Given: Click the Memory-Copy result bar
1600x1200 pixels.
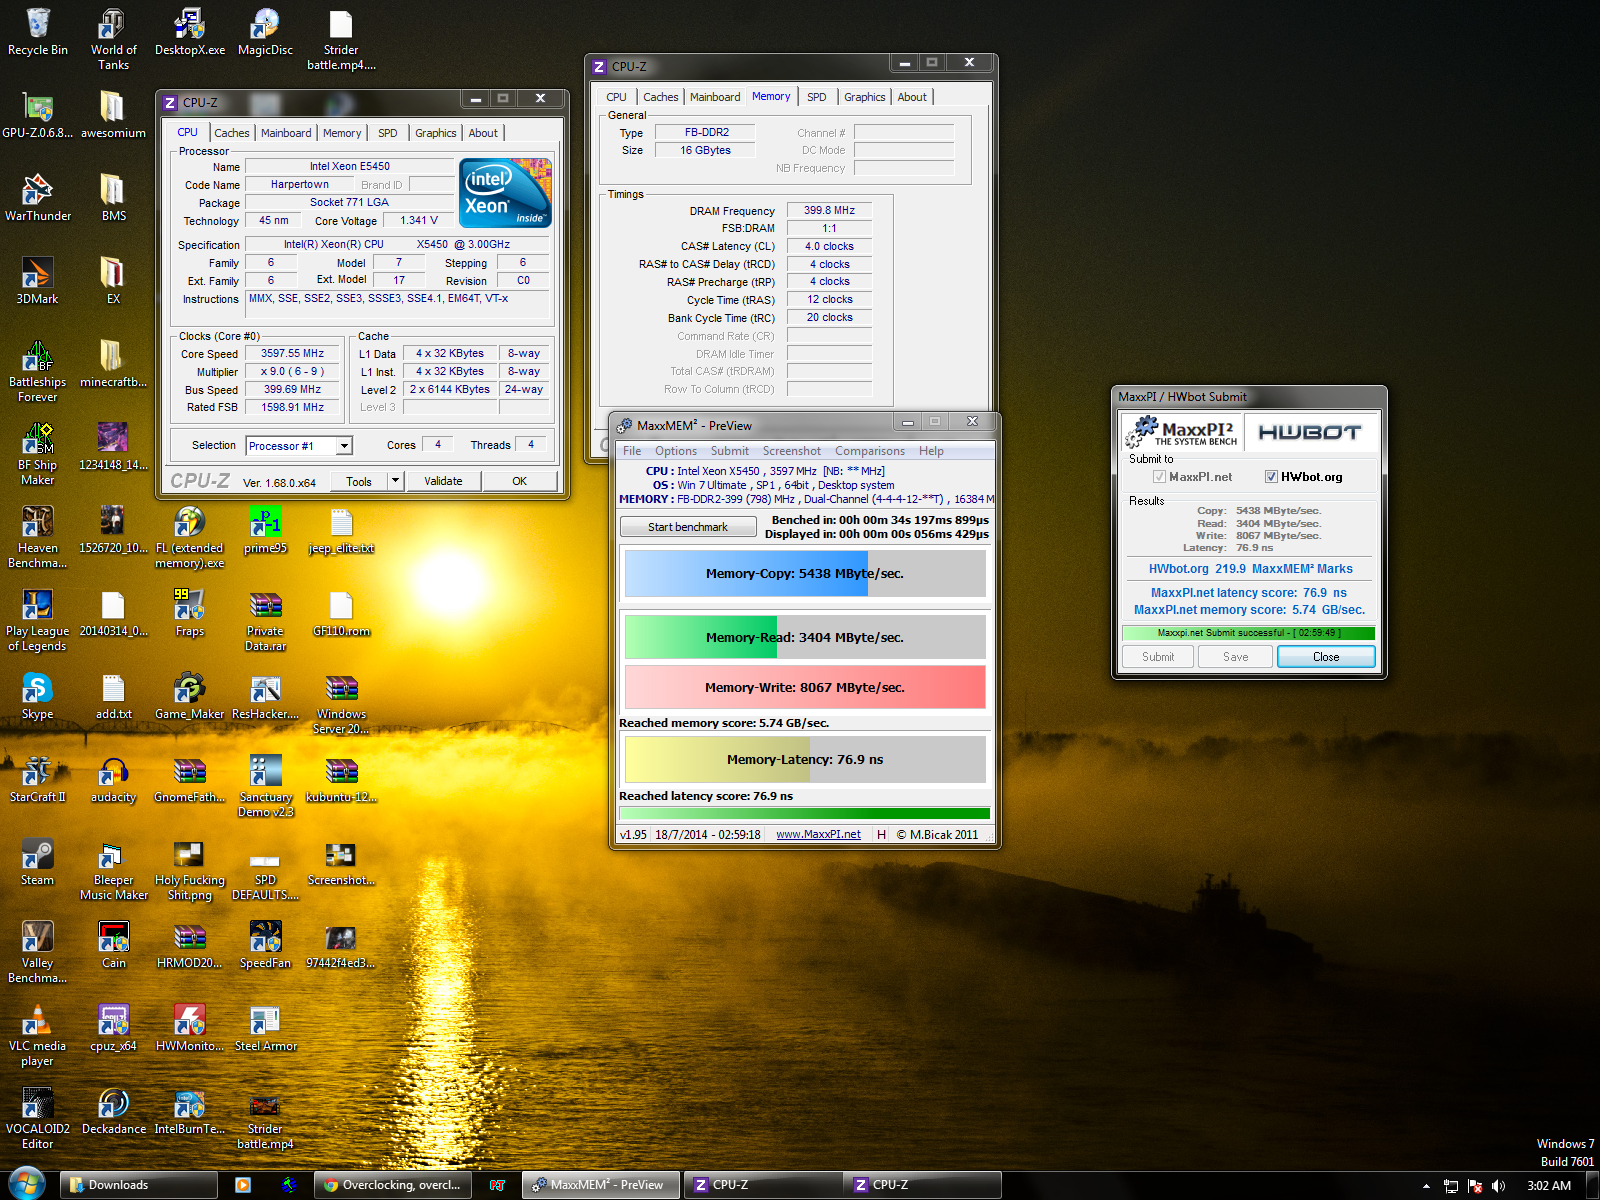Looking at the screenshot, I should pyautogui.click(x=805, y=574).
